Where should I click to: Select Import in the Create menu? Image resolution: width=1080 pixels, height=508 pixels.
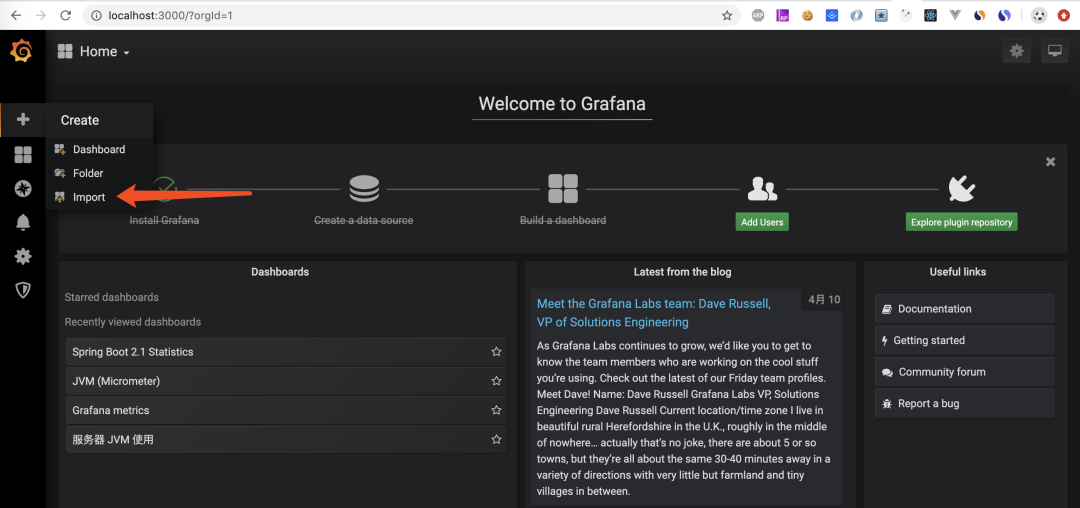click(90, 198)
